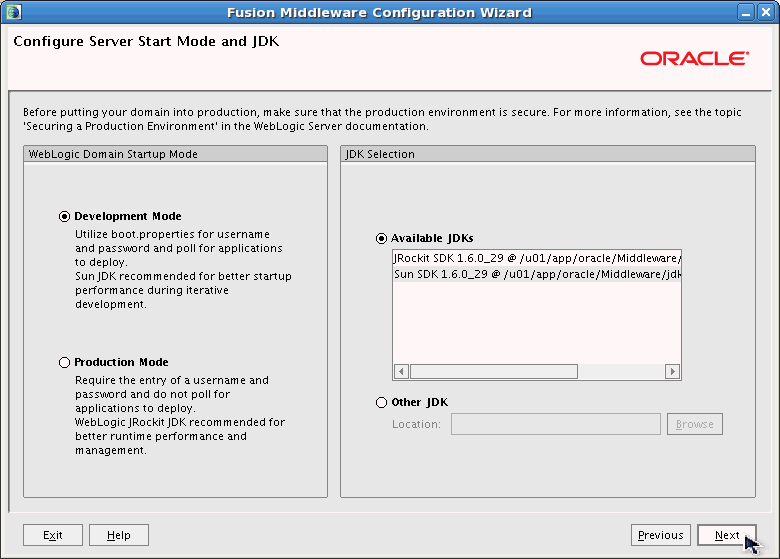The width and height of the screenshot is (780, 559).
Task: Click the Oracle logo
Action: coord(694,59)
